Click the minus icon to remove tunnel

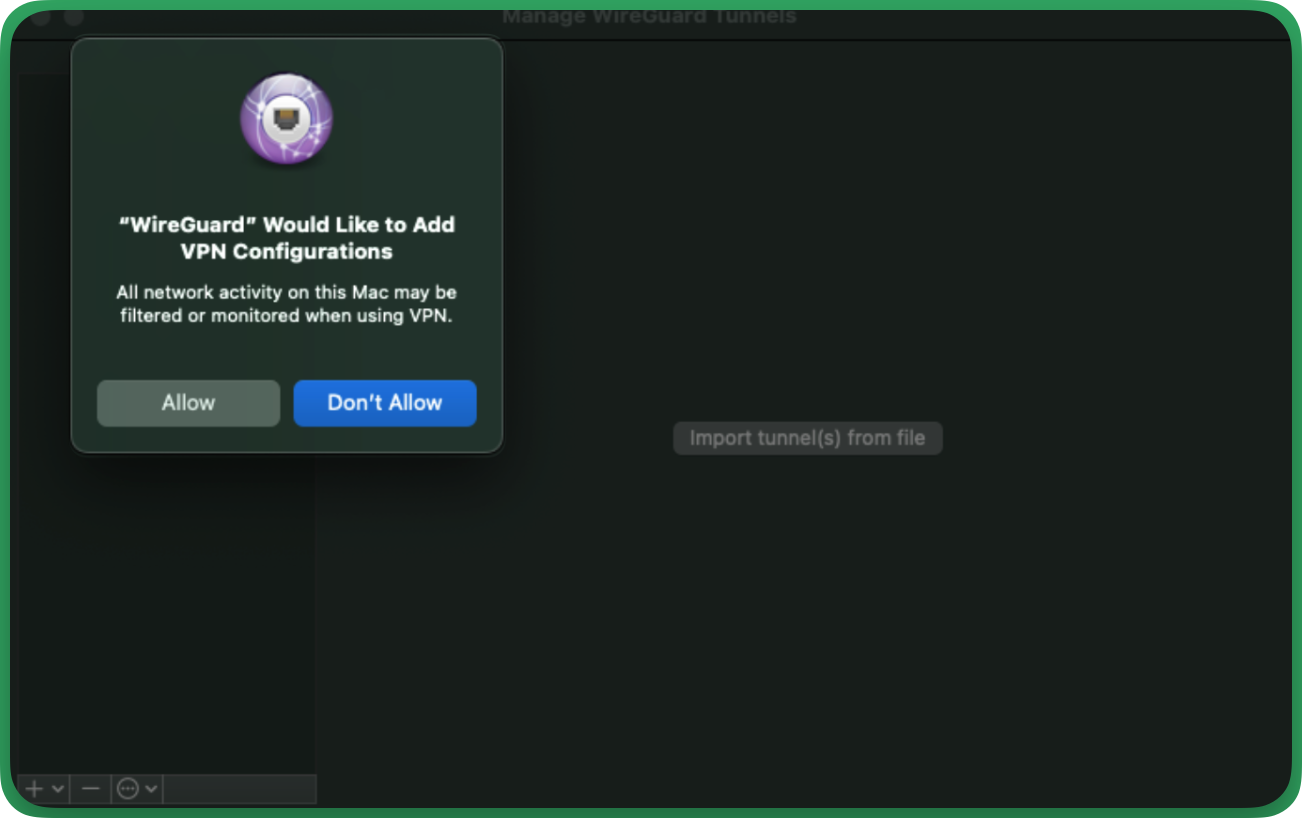point(90,789)
